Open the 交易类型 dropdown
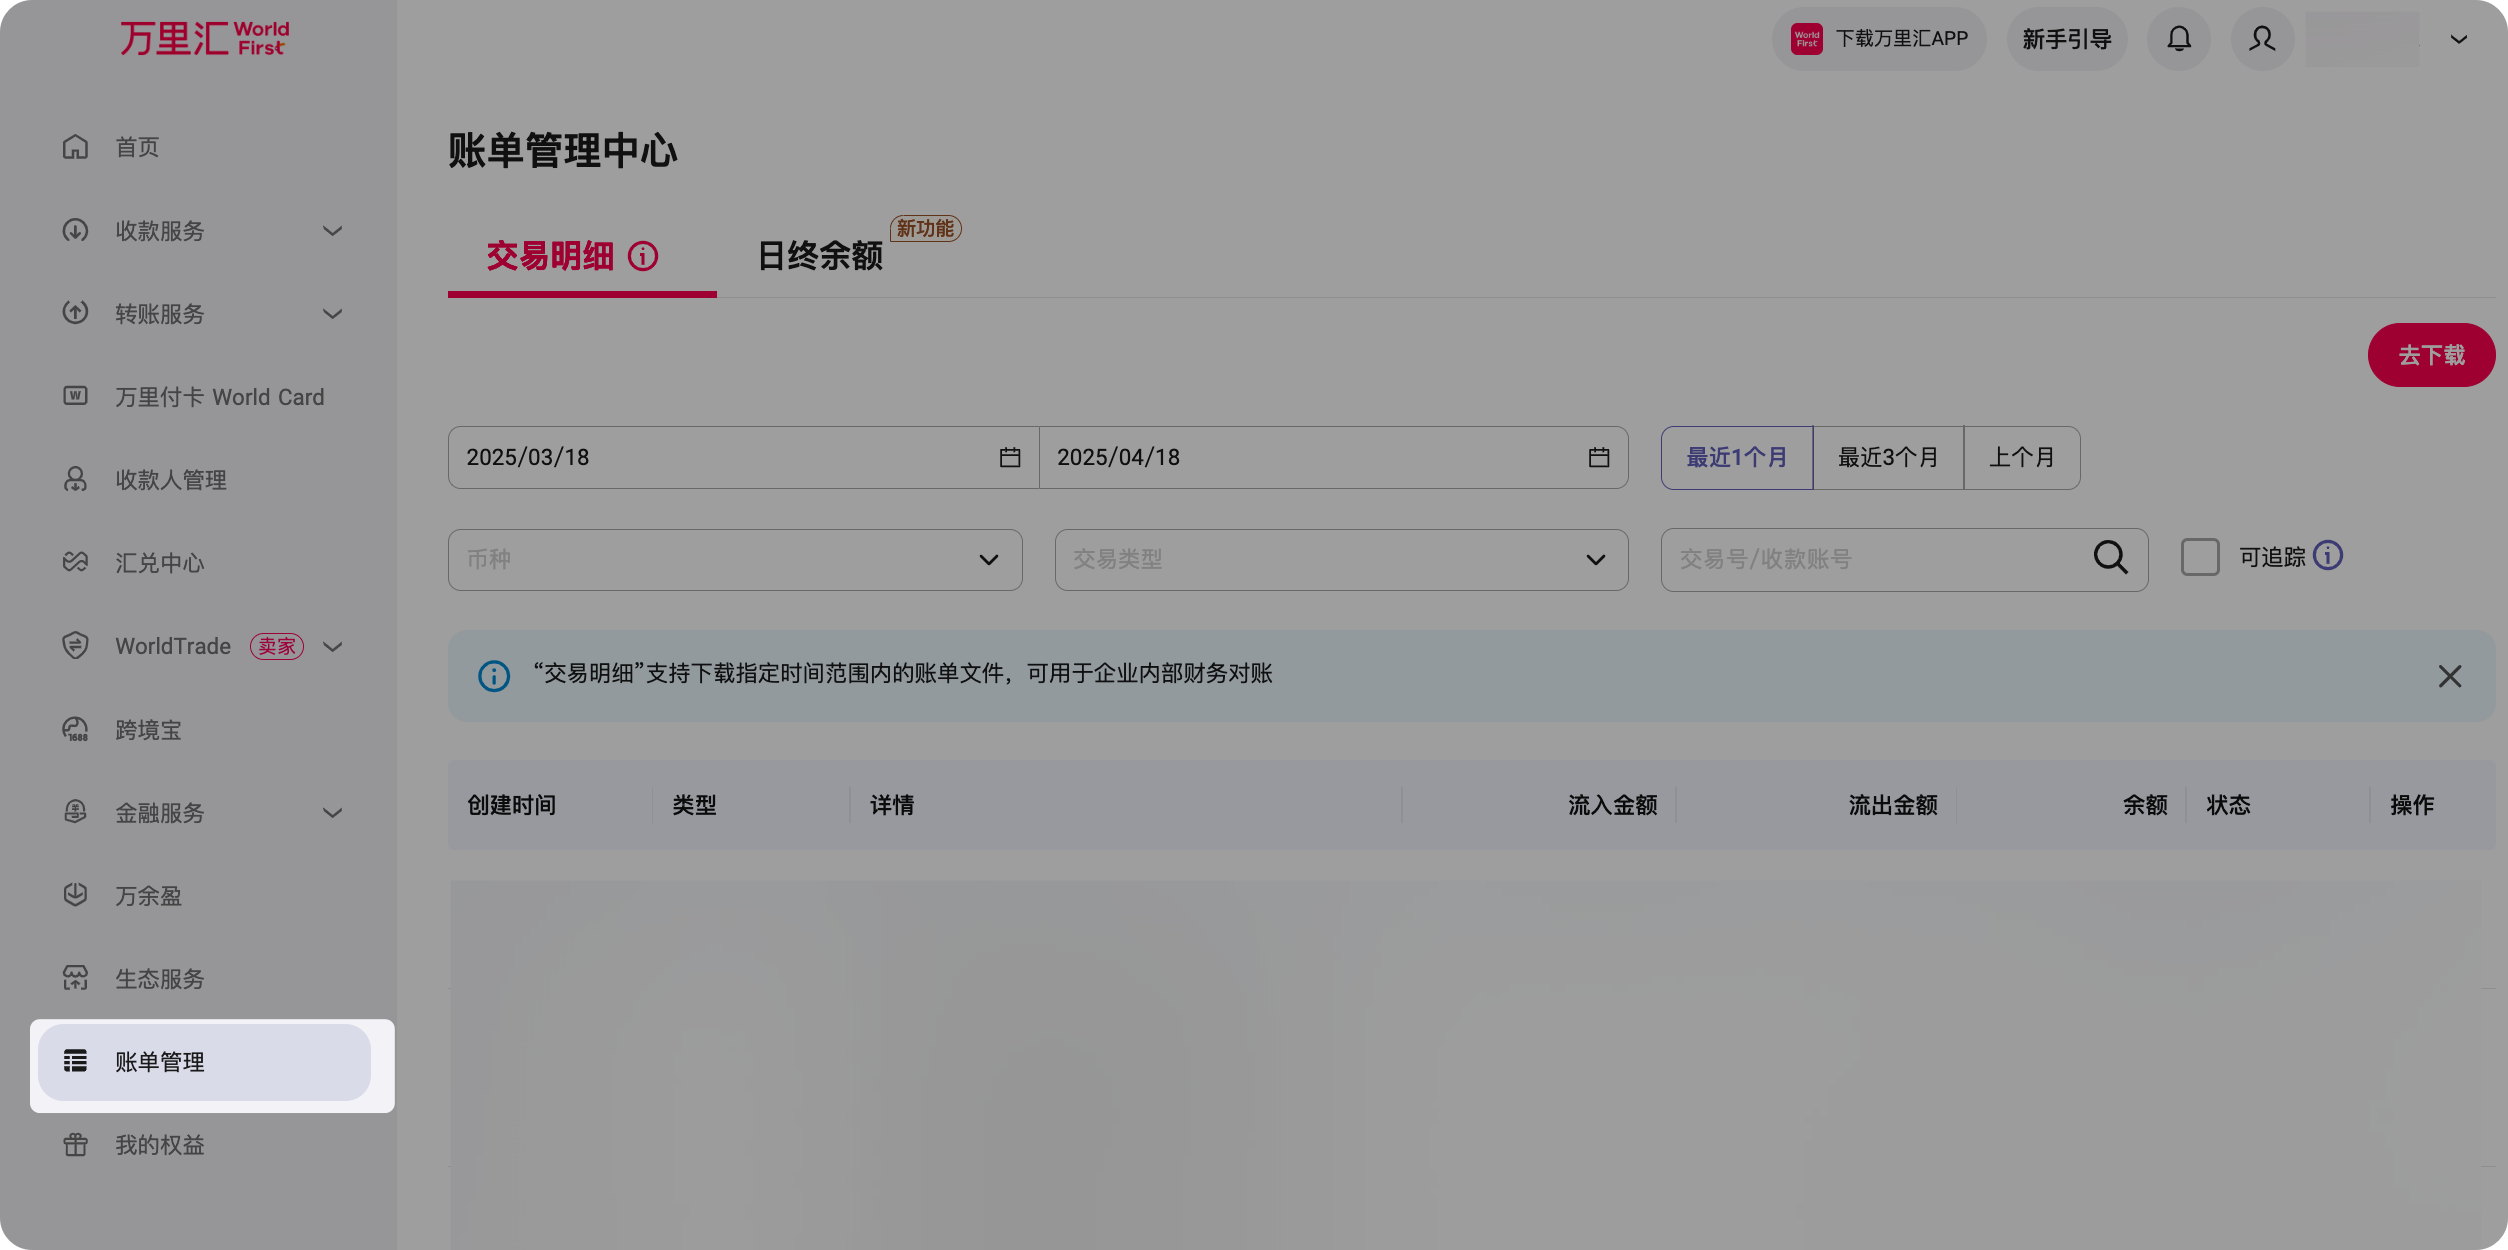Screen dimensions: 2508x1250 1340,559
